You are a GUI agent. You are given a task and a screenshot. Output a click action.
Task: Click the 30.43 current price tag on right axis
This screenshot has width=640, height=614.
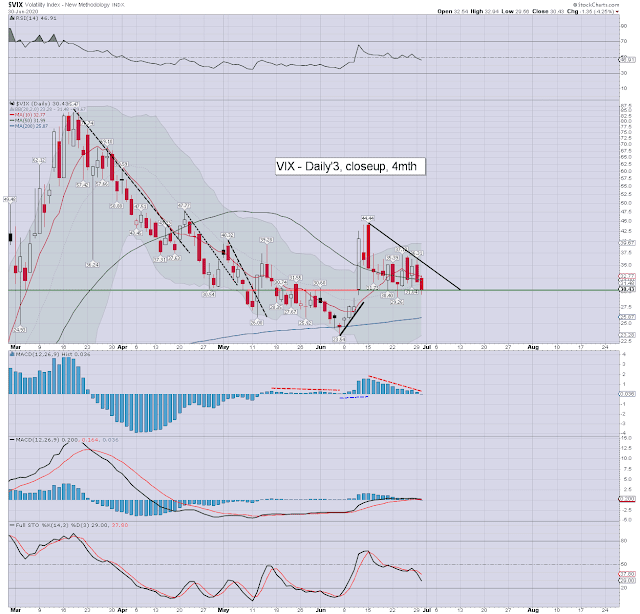[x=627, y=289]
